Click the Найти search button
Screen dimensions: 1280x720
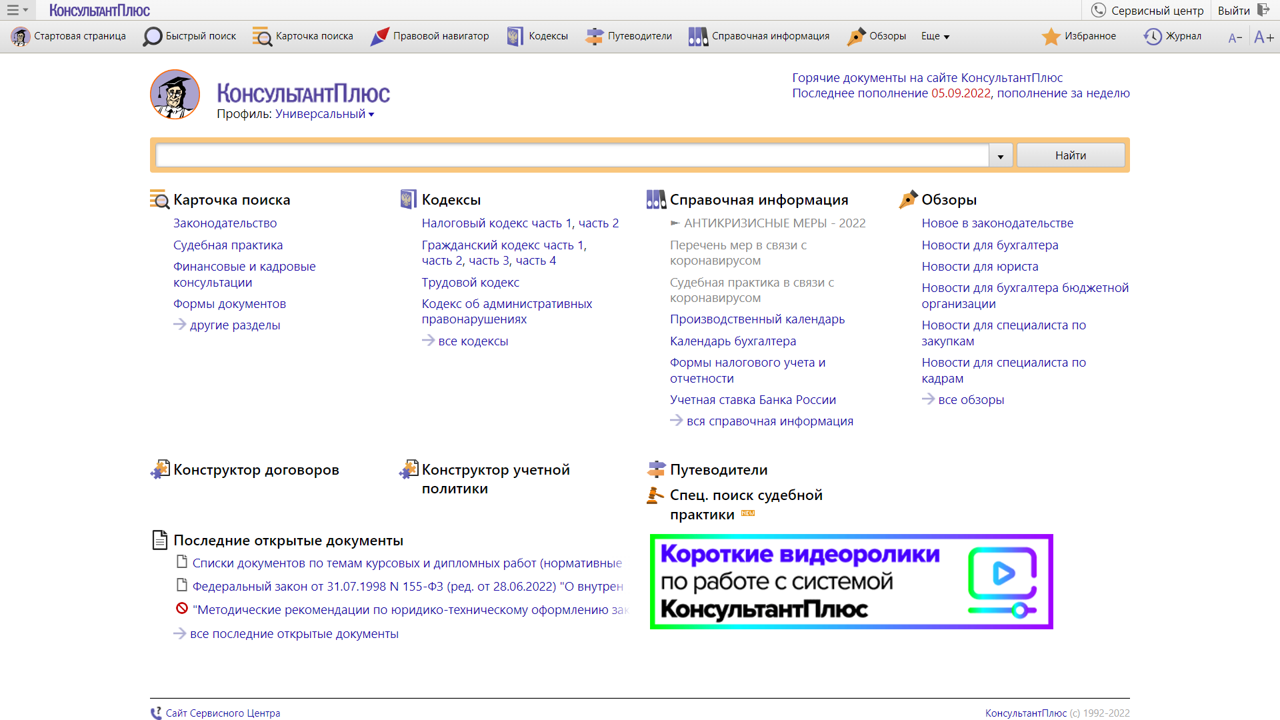point(1070,155)
